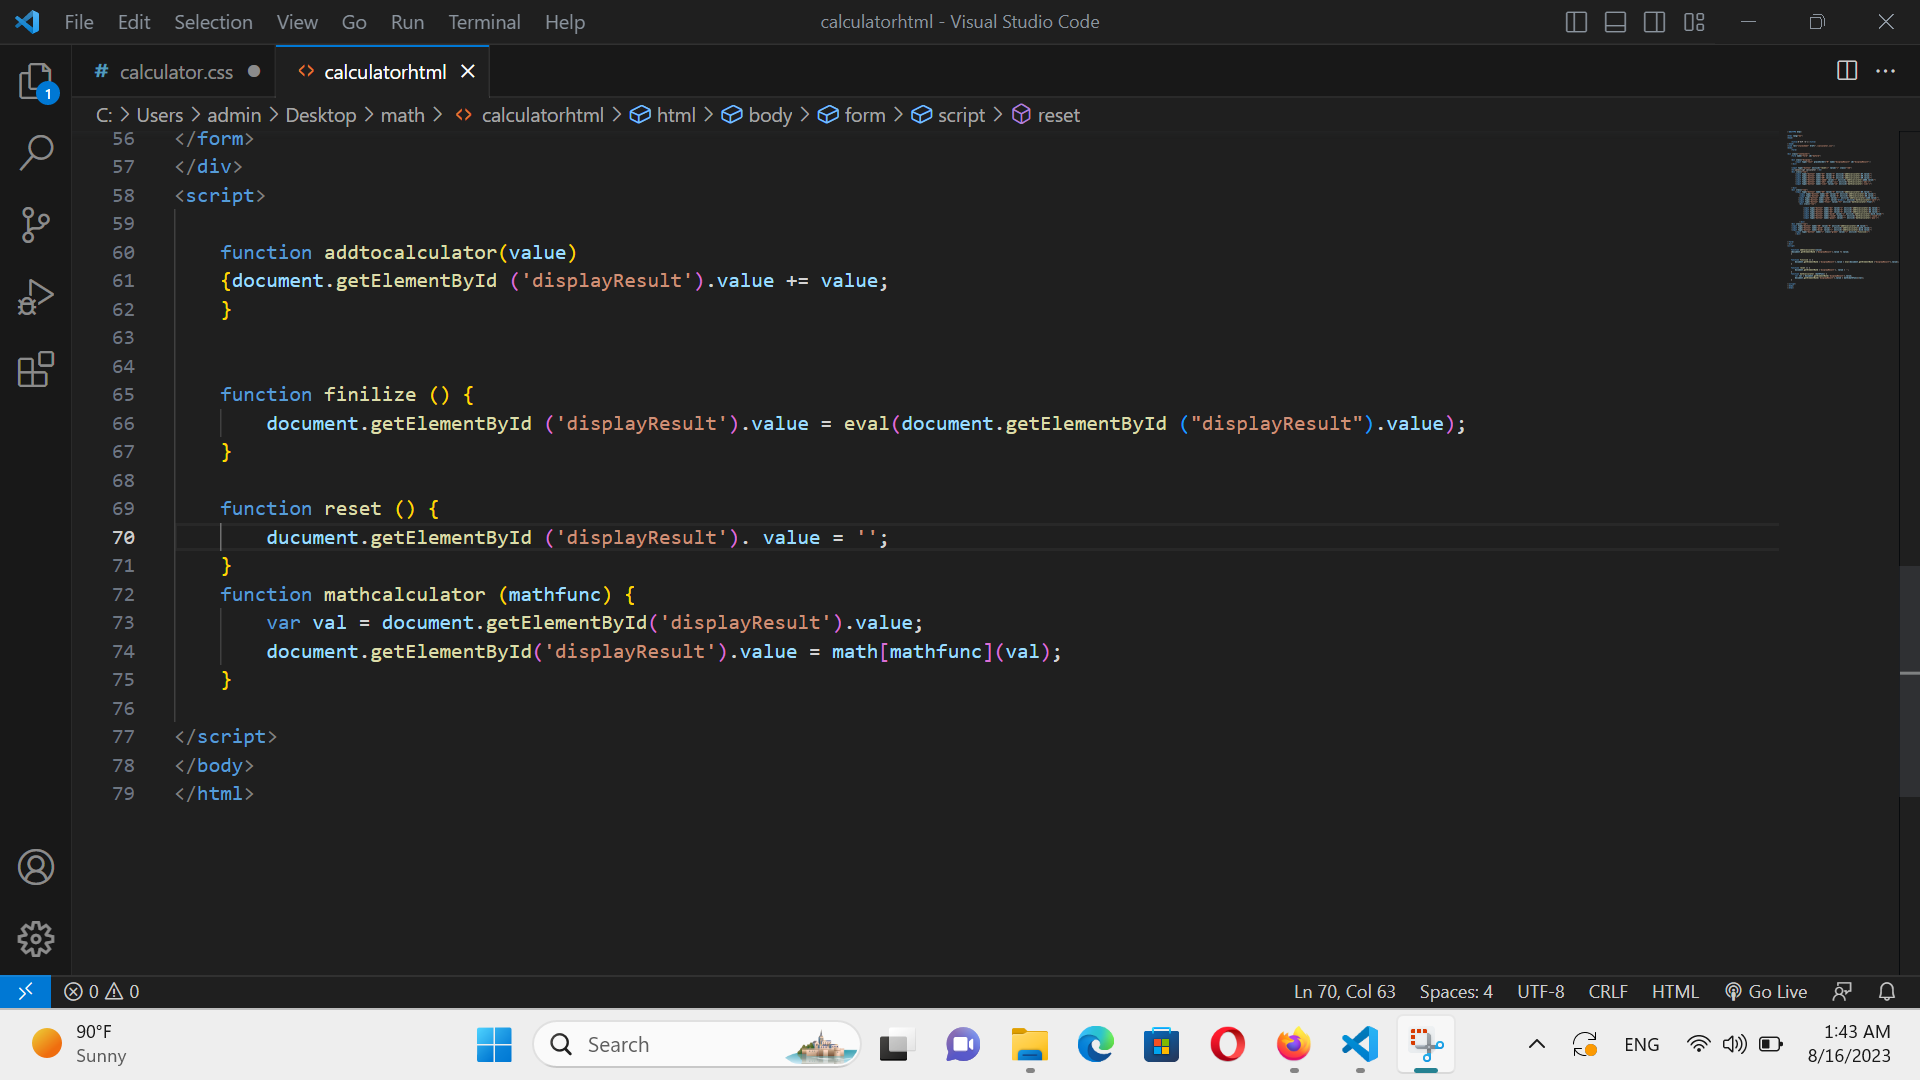Click the Go Live server button
1920x1080 pixels.
click(1766, 991)
